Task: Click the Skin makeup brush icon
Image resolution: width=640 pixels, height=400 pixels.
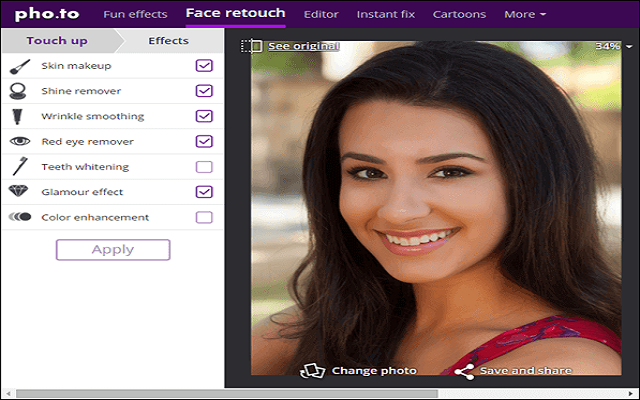Action: [x=19, y=66]
